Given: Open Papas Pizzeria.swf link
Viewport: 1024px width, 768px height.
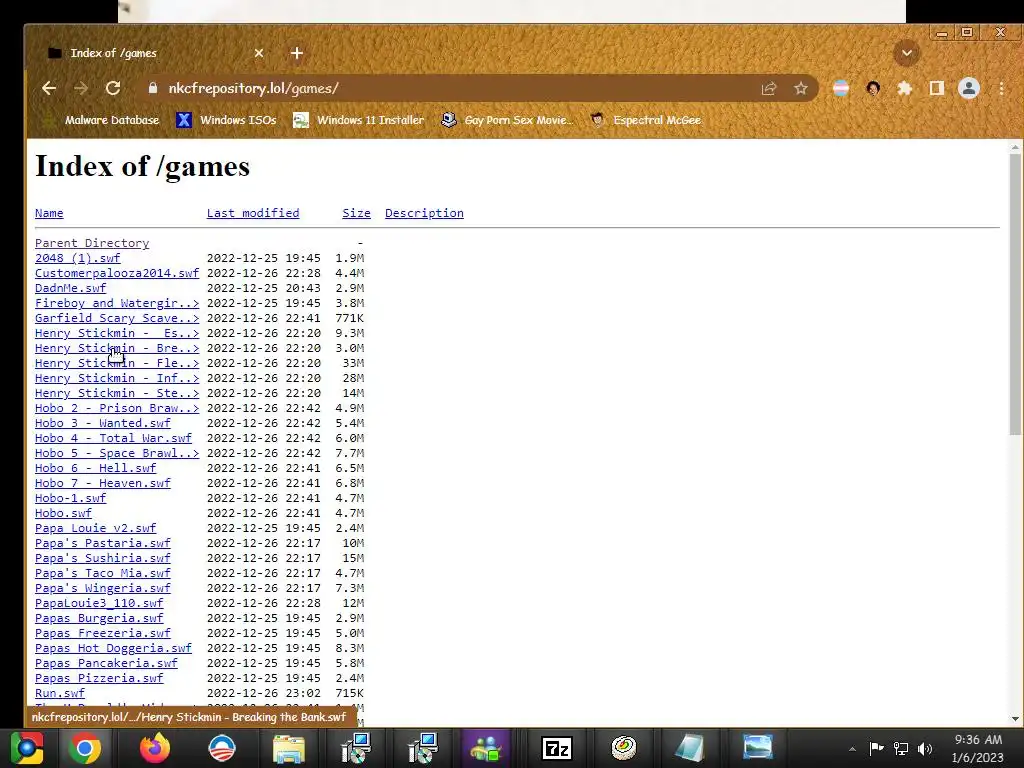Looking at the screenshot, I should point(99,679).
